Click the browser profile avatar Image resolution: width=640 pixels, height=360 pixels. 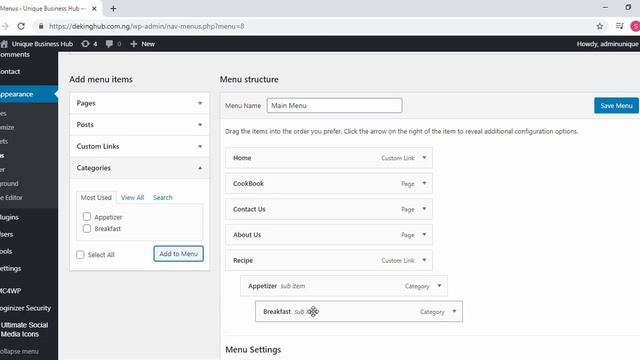click(x=635, y=26)
